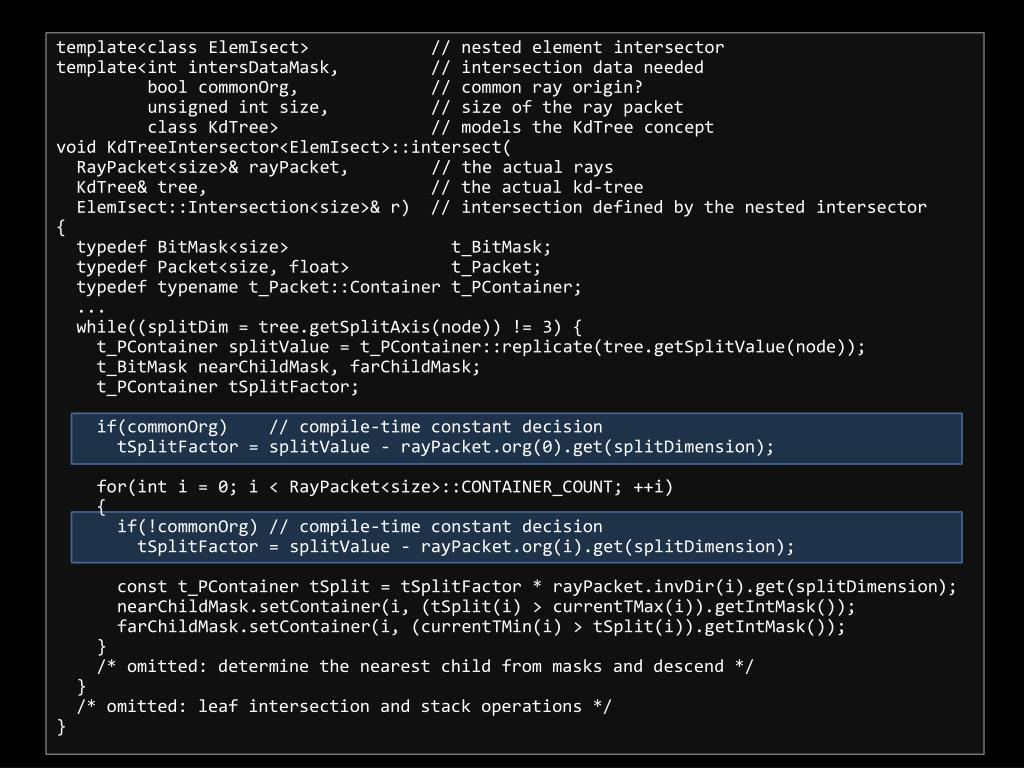Viewport: 1024px width, 768px height.
Task: Click the 'farChildMask.setContainer' line
Action: pyautogui.click(x=481, y=627)
